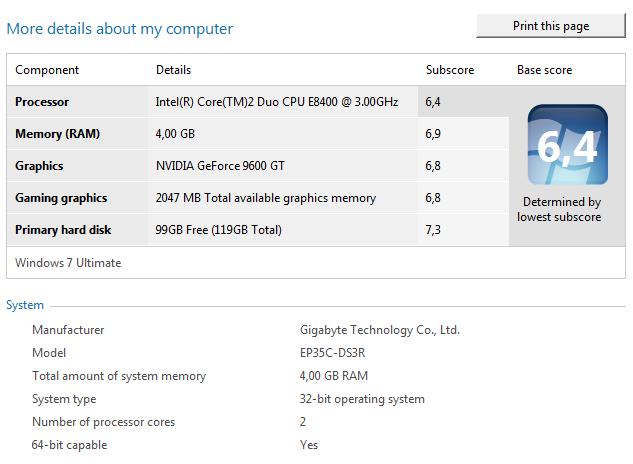The width and height of the screenshot is (633, 464).
Task: Click the Base score column header
Action: pos(544,70)
